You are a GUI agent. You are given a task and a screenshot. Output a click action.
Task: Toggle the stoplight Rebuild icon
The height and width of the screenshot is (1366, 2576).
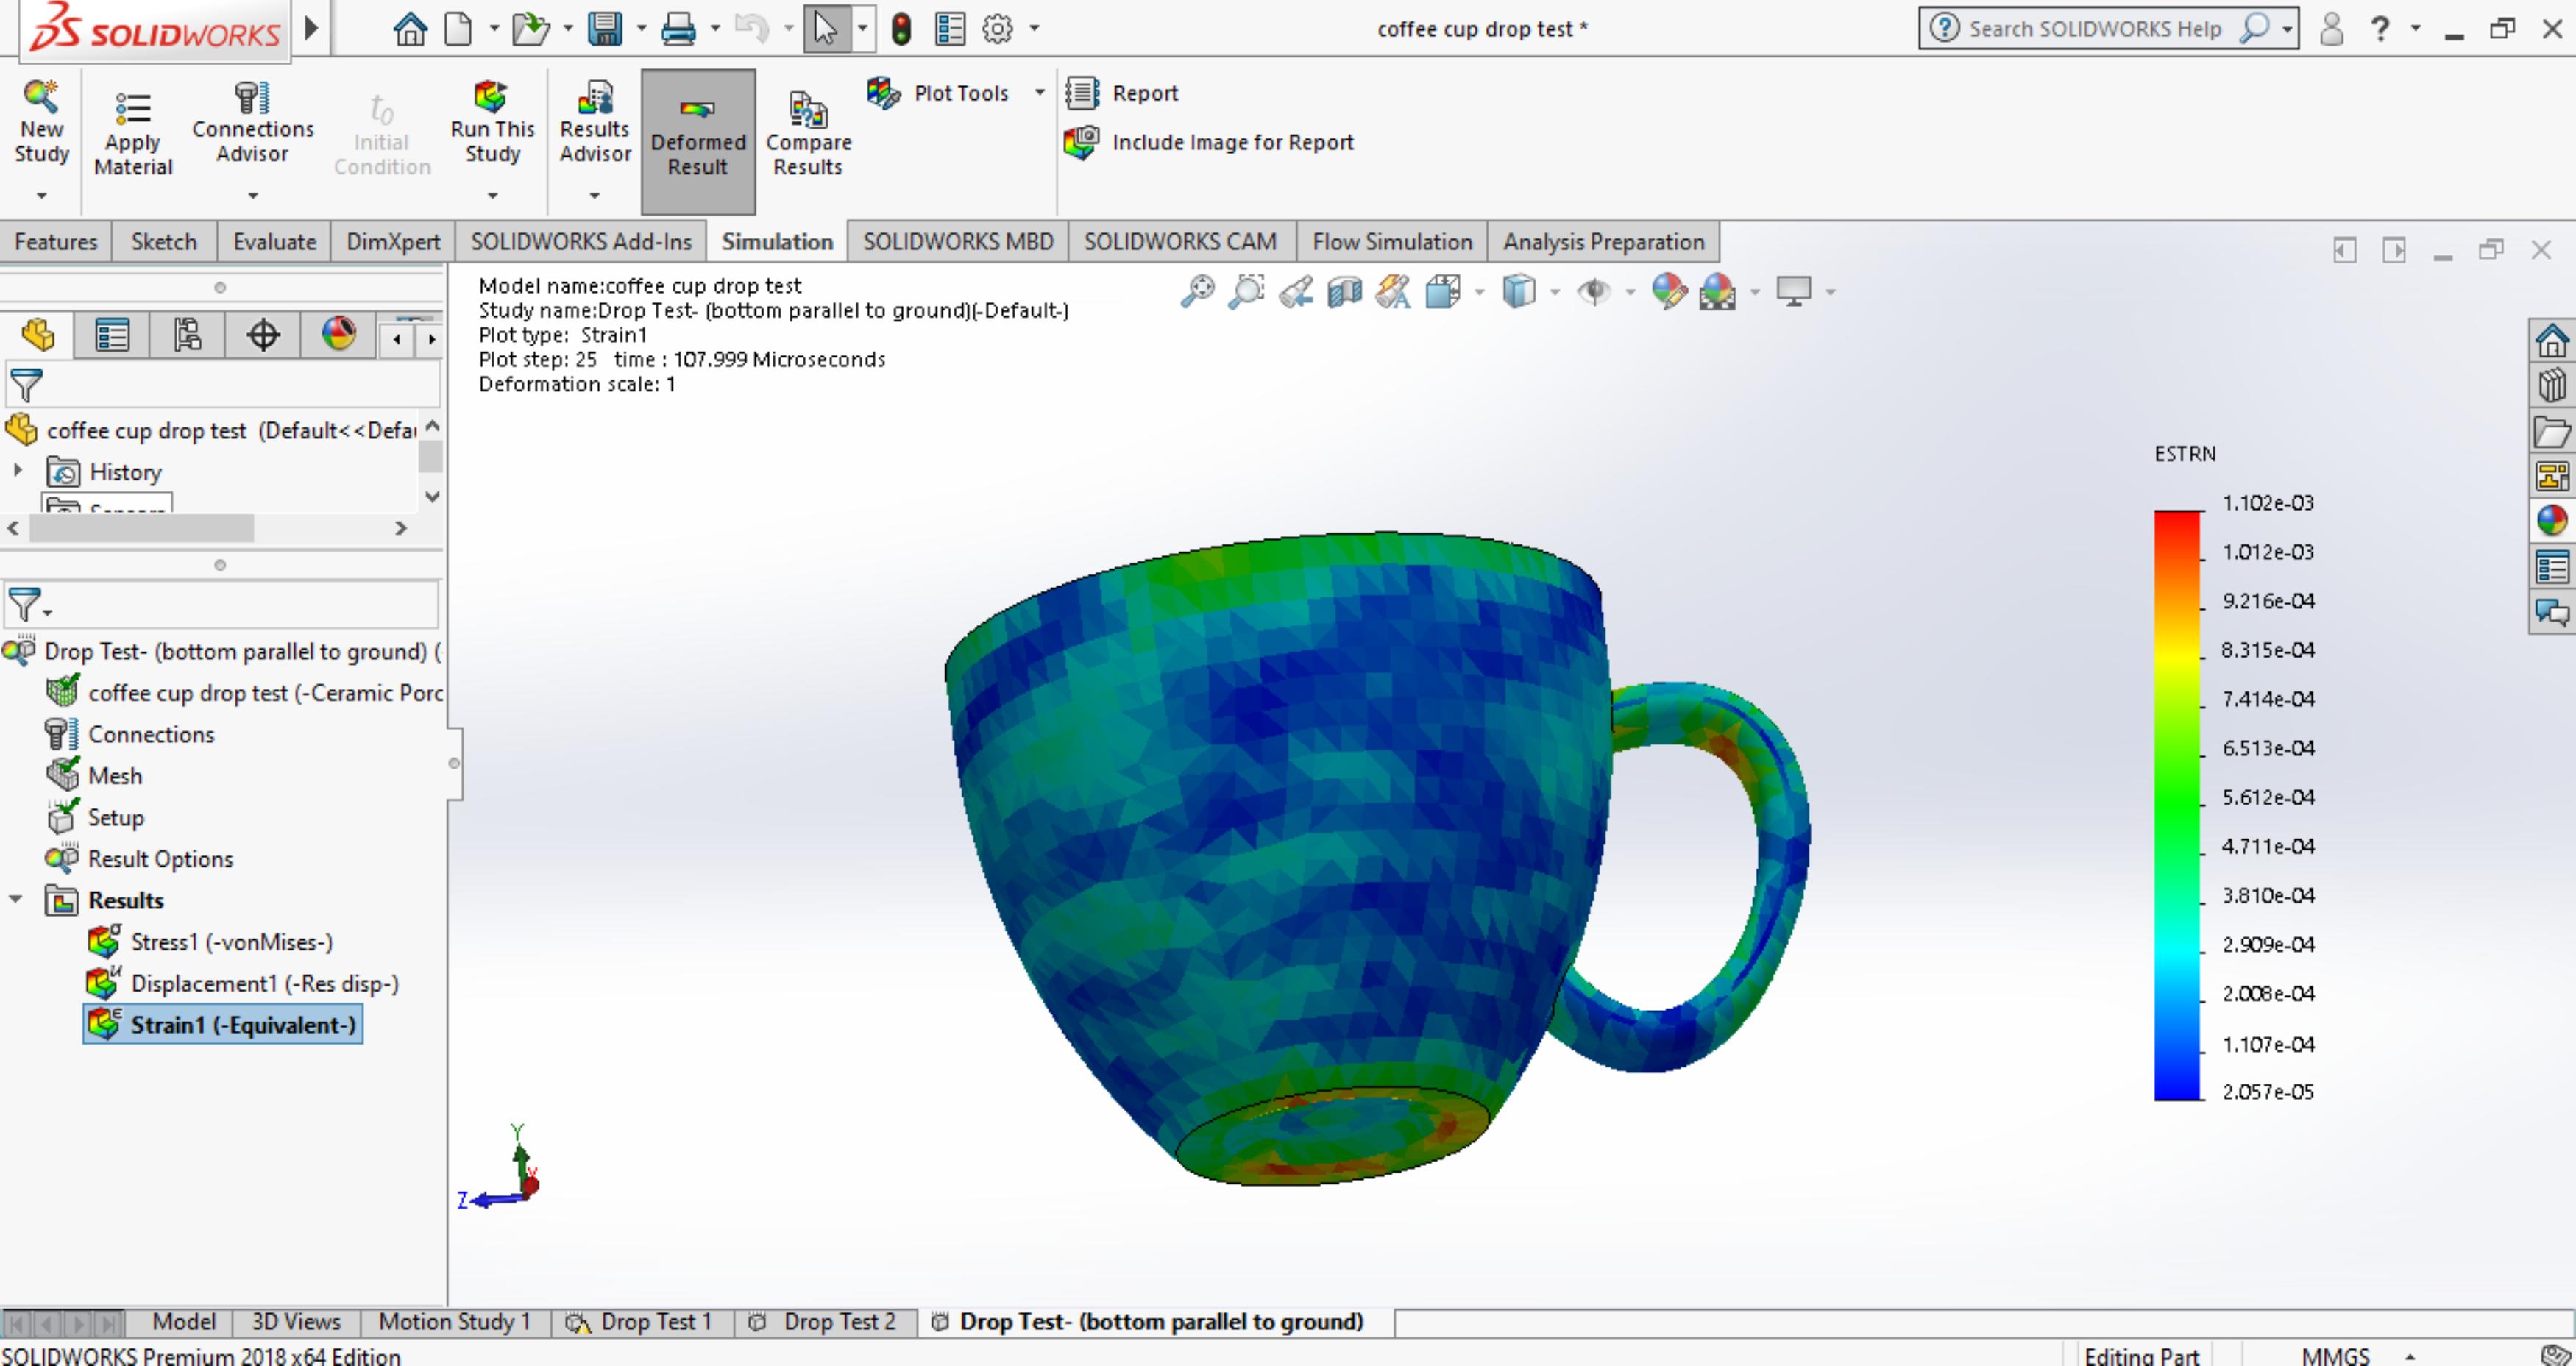click(x=901, y=29)
